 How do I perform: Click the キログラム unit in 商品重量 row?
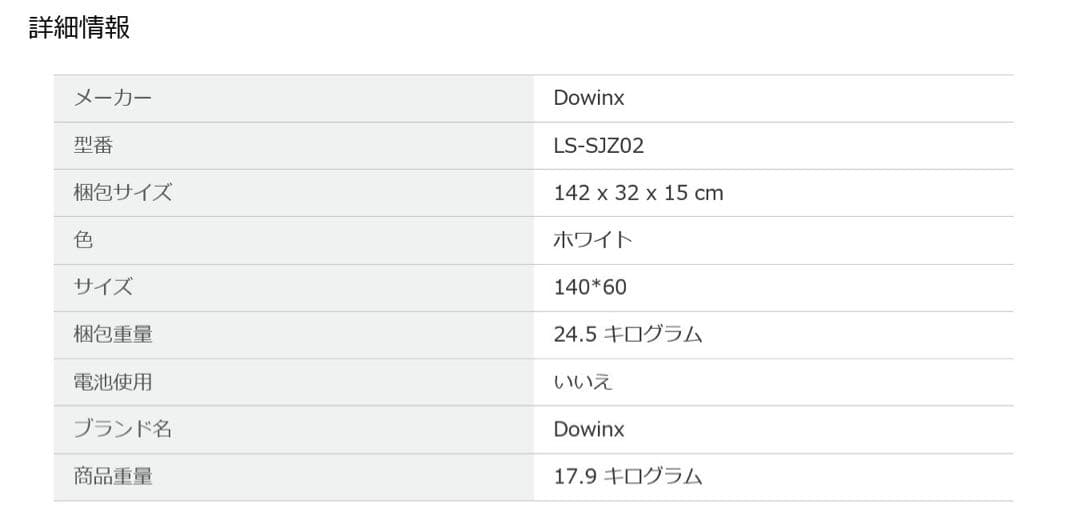(x=653, y=476)
